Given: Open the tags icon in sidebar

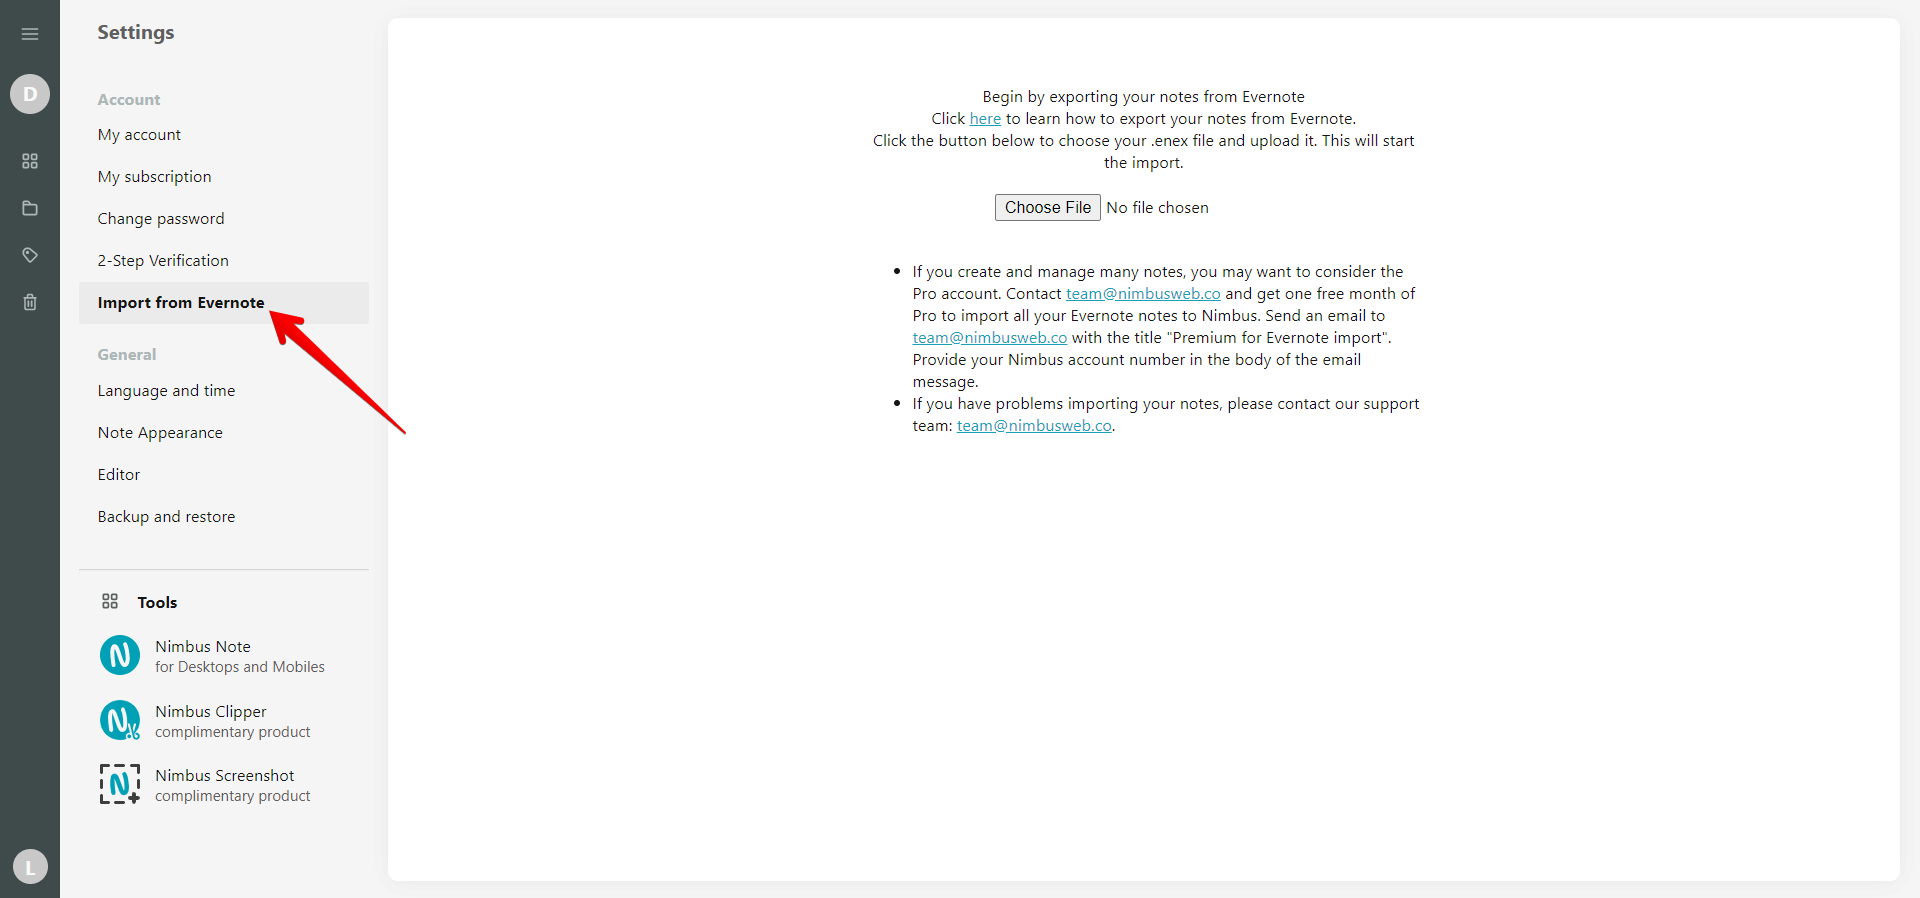Looking at the screenshot, I should click(30, 255).
